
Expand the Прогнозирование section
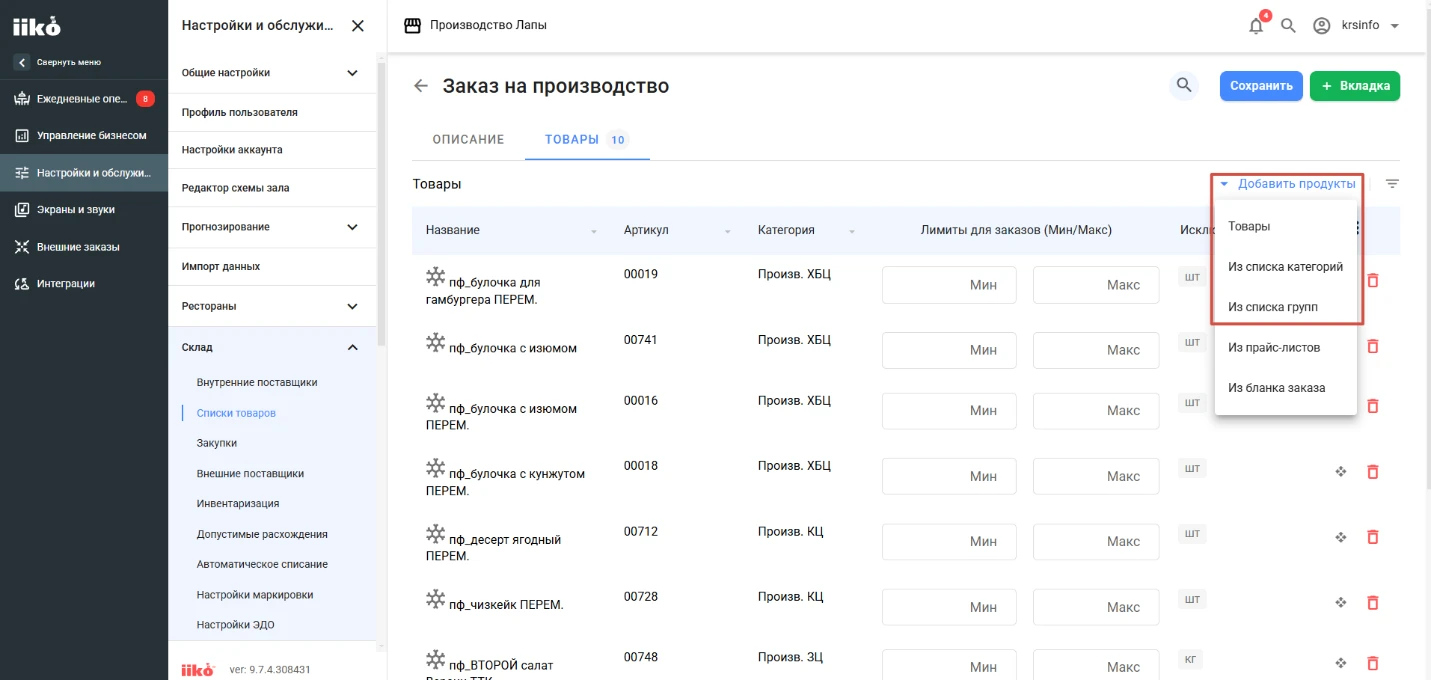352,227
